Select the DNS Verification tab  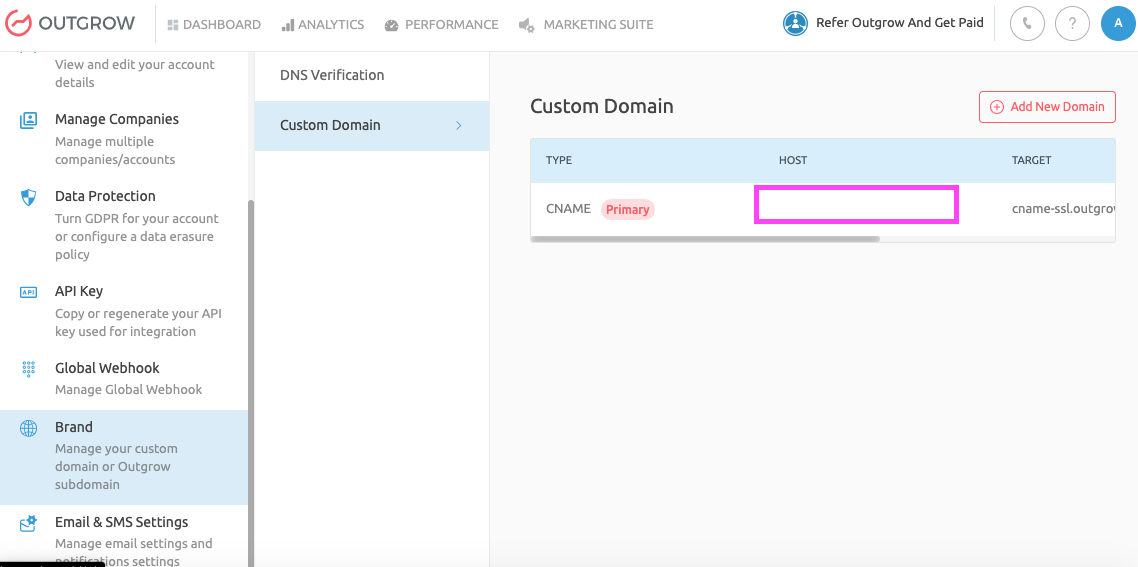pos(332,75)
